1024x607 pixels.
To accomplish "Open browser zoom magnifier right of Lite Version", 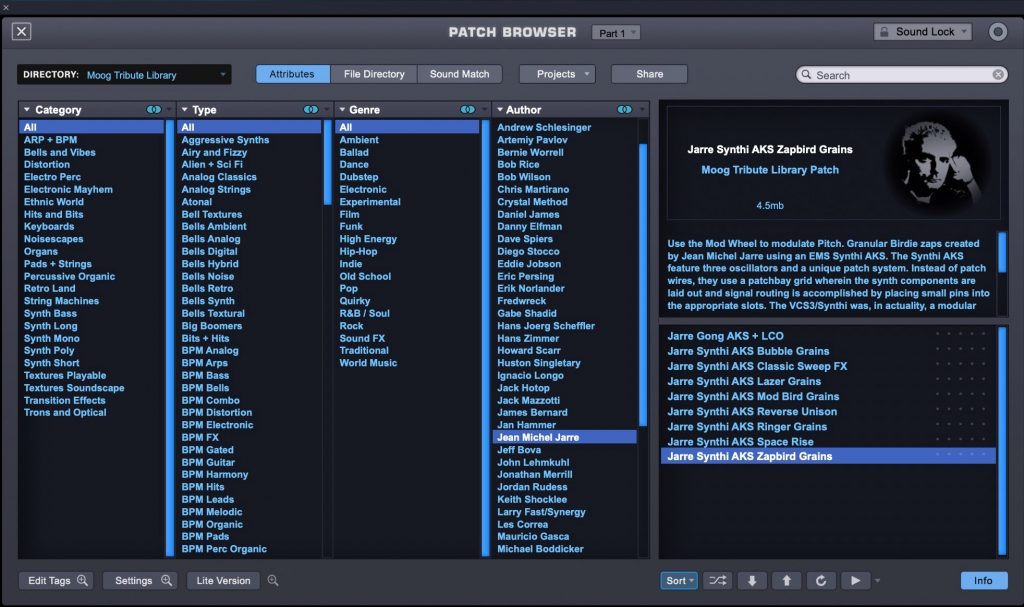I will 273,580.
